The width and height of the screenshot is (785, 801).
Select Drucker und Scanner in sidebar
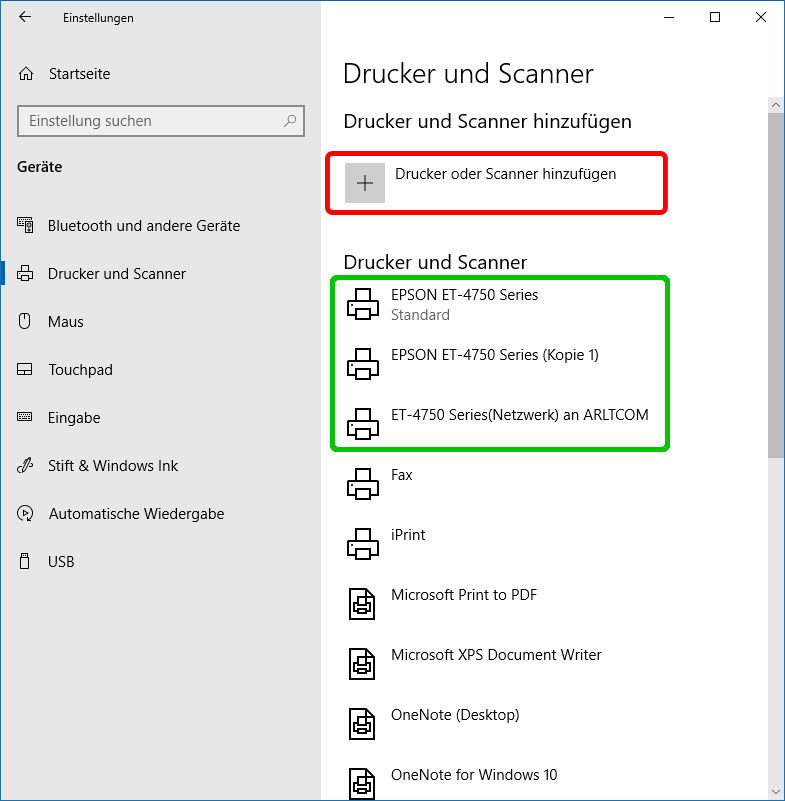click(116, 274)
